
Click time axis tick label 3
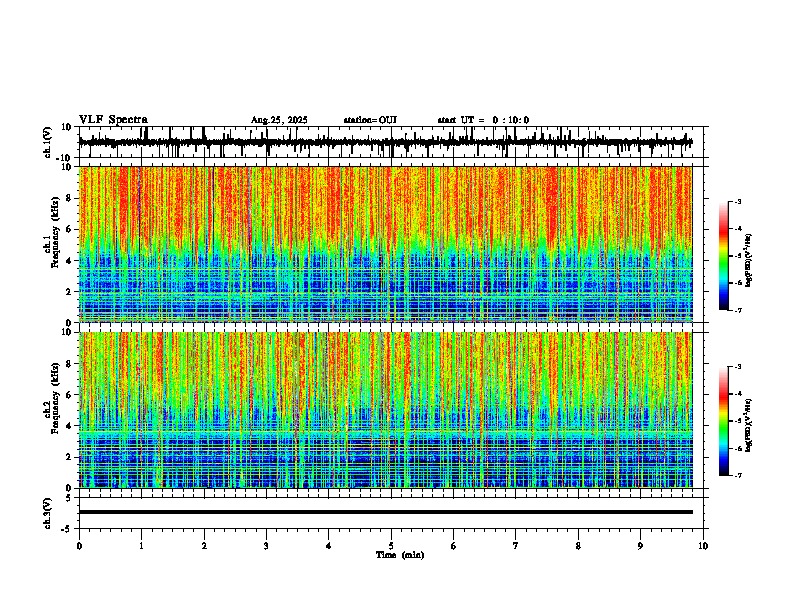click(x=266, y=546)
